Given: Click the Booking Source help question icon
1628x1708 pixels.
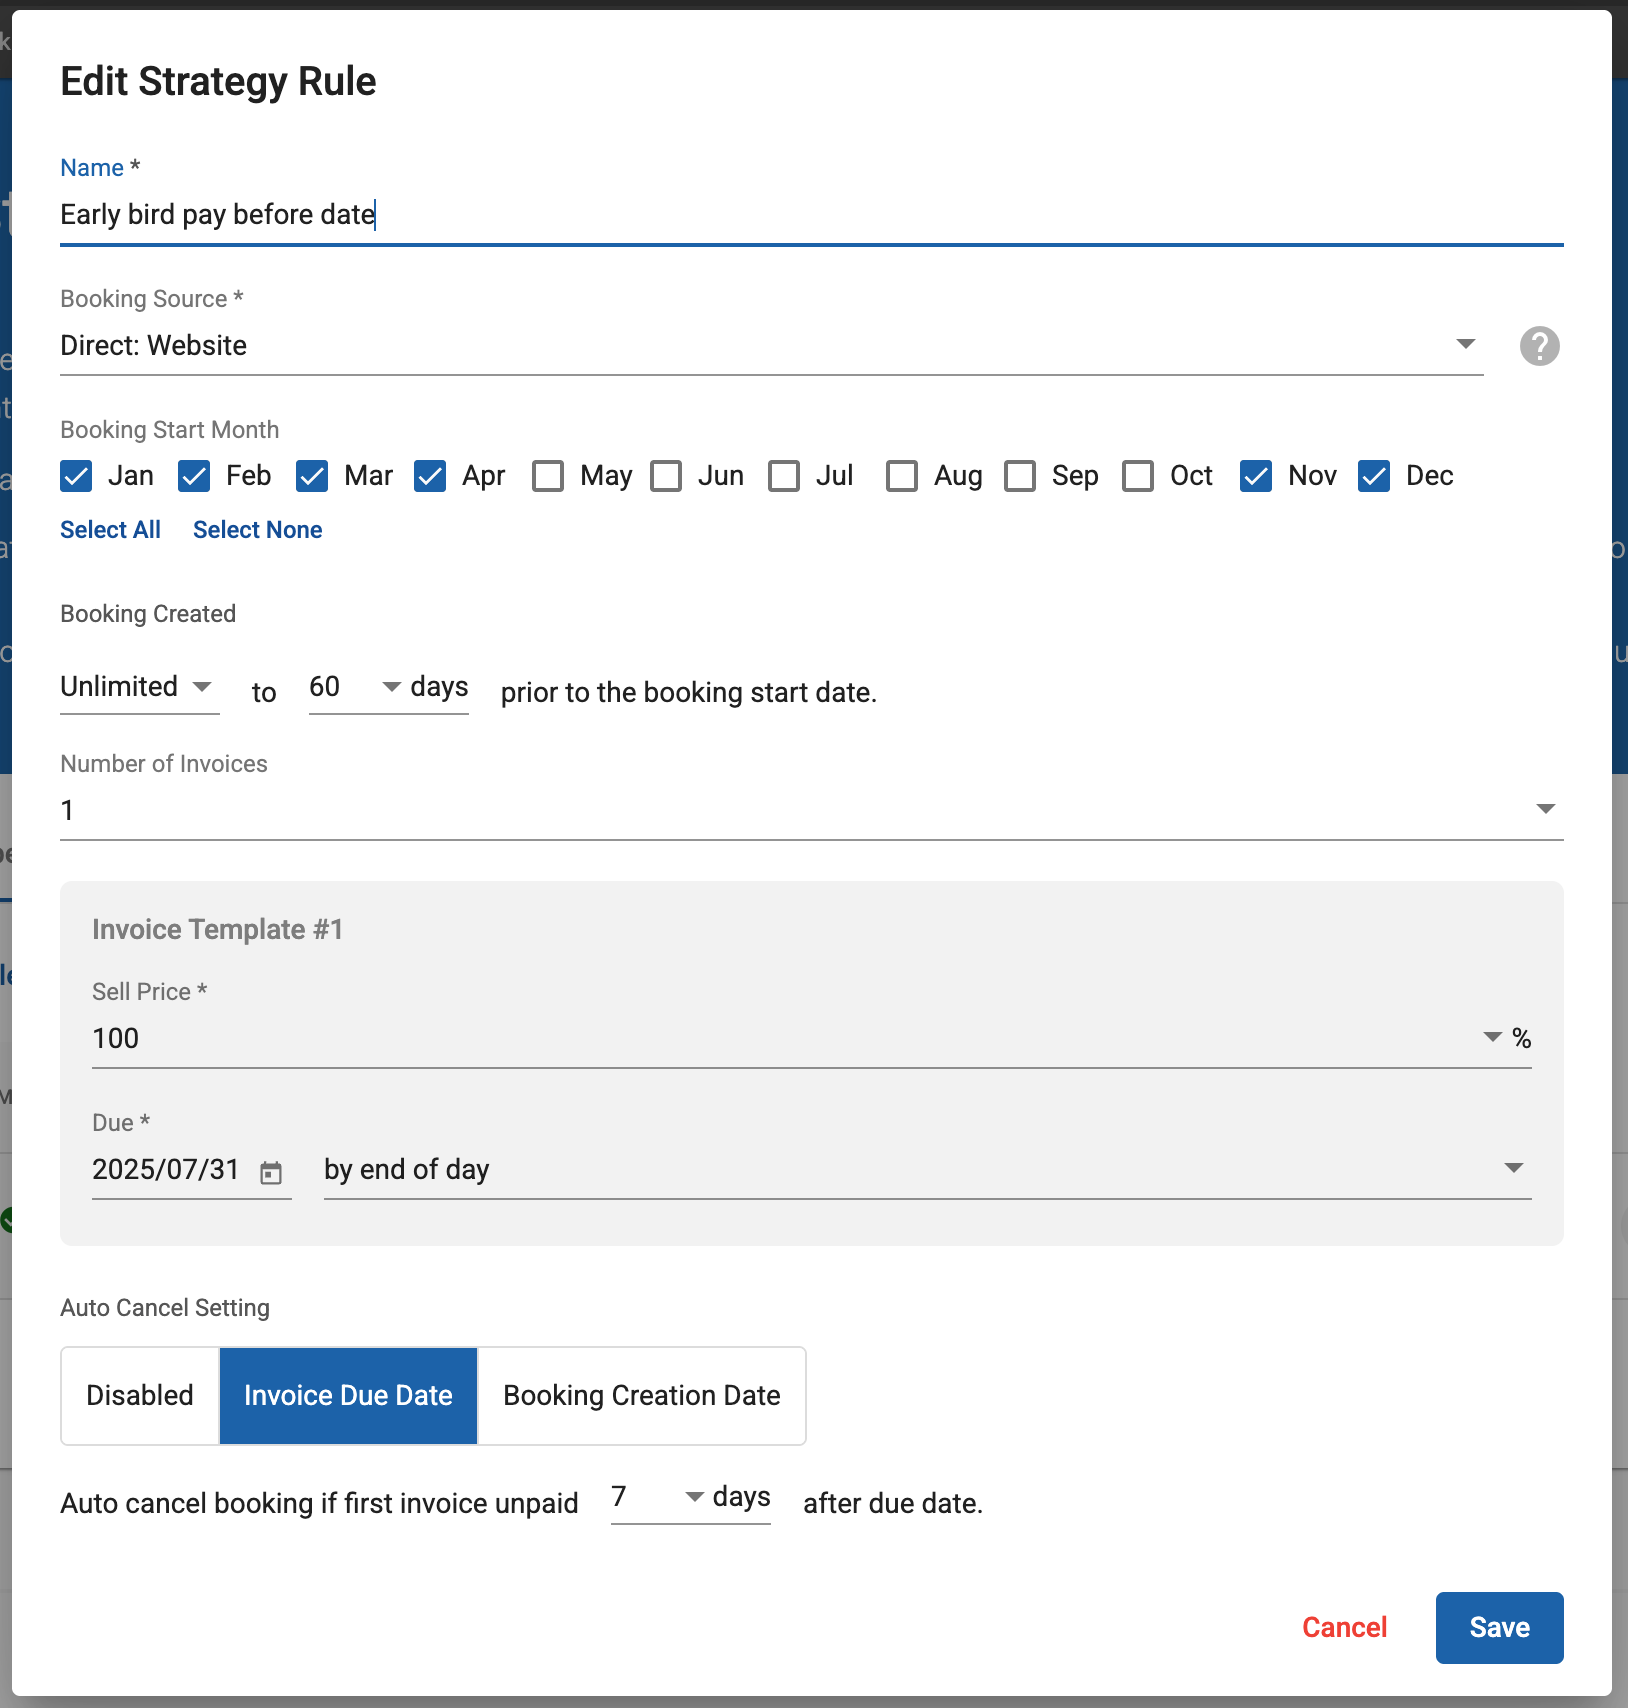Looking at the screenshot, I should [1539, 346].
